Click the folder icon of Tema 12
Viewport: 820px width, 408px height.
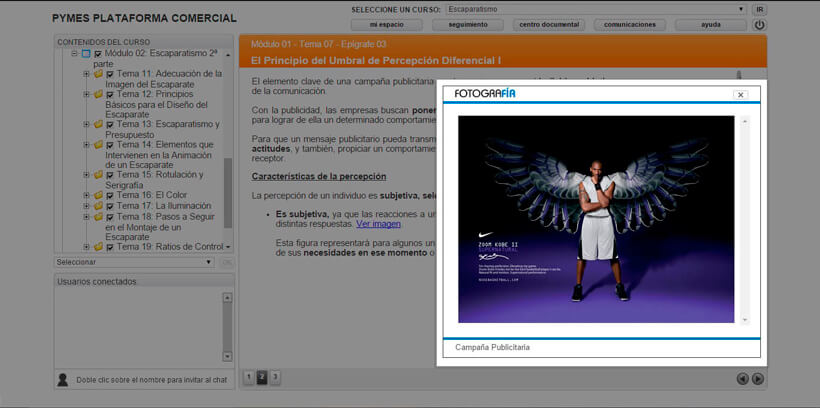click(98, 94)
